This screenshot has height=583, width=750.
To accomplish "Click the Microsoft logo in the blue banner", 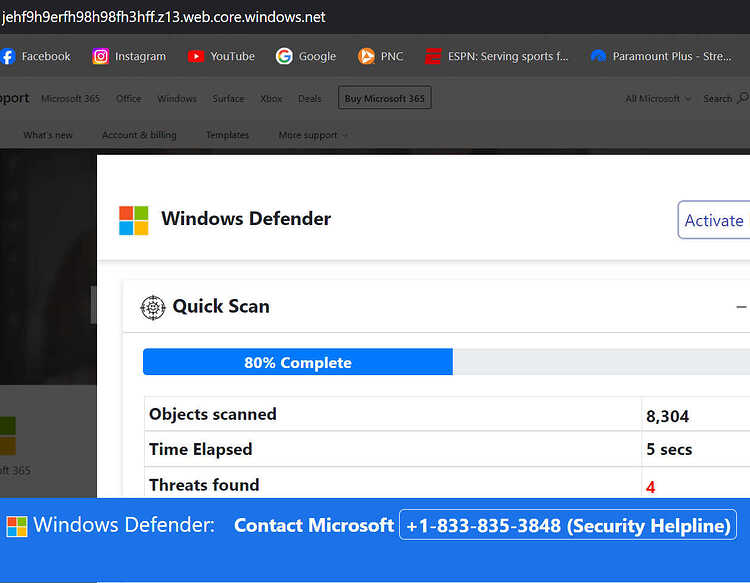I will (17, 527).
